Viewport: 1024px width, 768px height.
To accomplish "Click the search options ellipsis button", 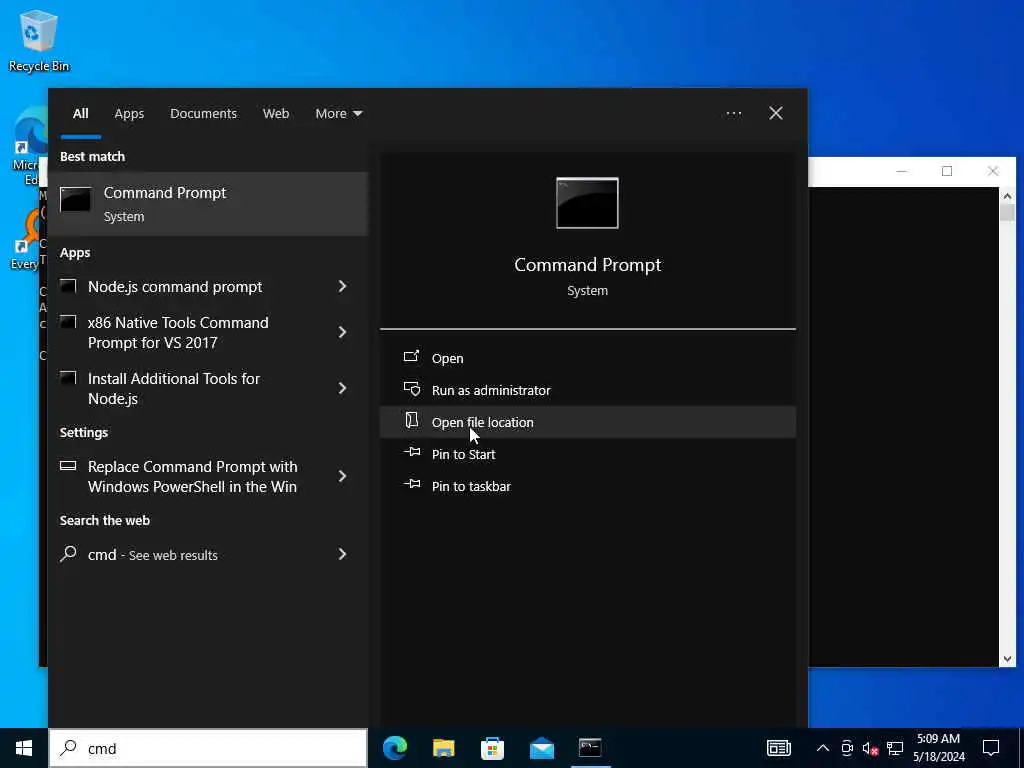I will (x=733, y=114).
